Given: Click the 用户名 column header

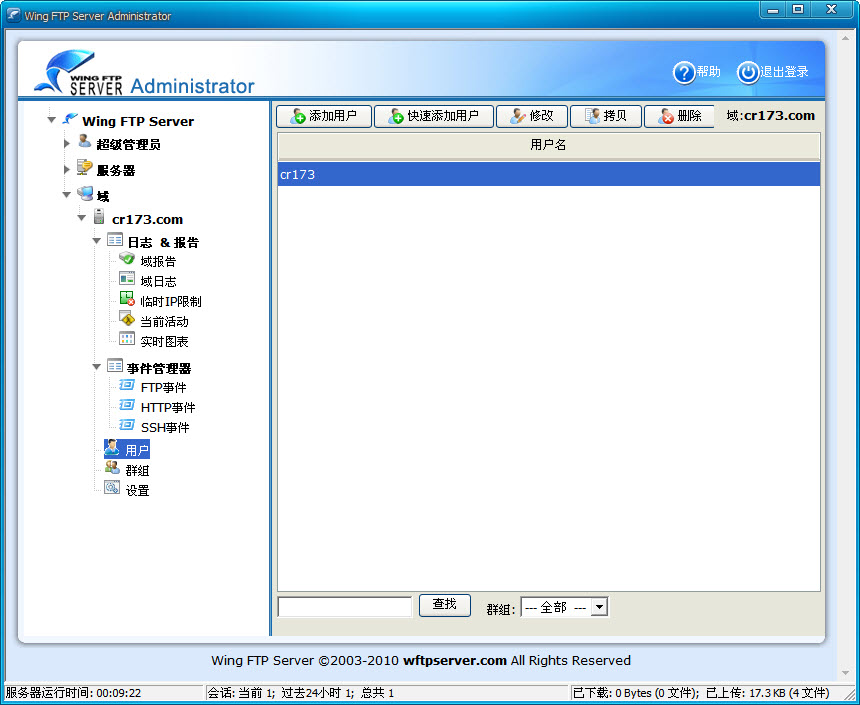Looking at the screenshot, I should [x=548, y=145].
